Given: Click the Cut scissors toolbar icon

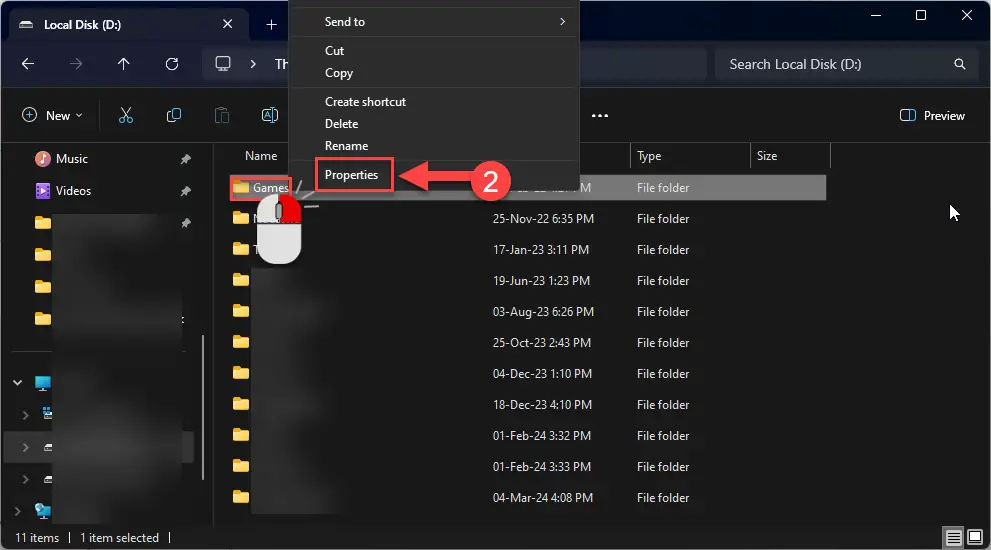Looking at the screenshot, I should click(126, 115).
